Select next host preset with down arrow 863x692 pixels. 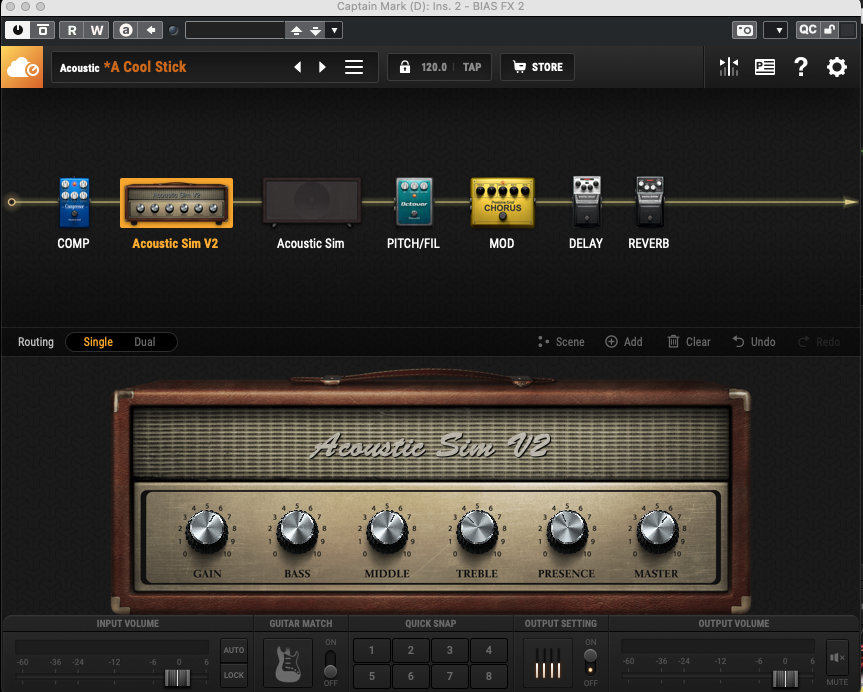pos(315,30)
